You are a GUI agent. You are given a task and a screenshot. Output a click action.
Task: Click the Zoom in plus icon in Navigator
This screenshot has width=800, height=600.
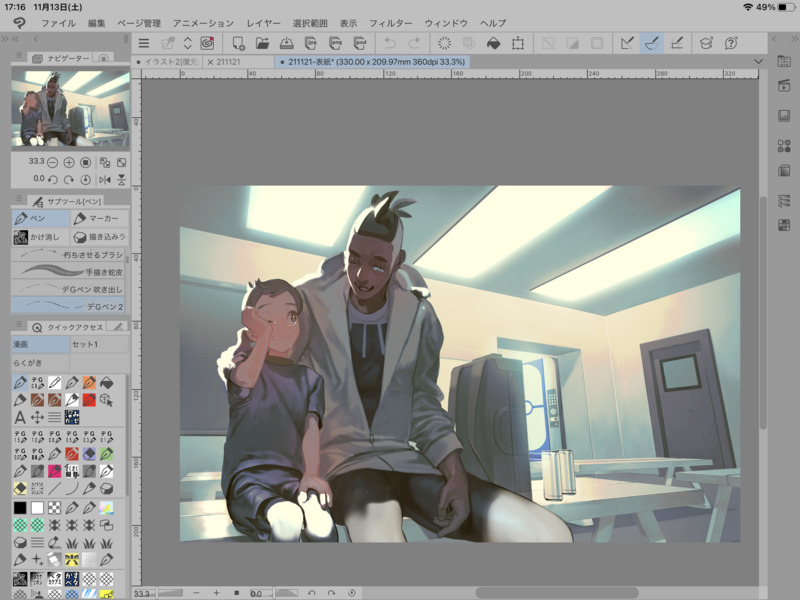pyautogui.click(x=69, y=162)
